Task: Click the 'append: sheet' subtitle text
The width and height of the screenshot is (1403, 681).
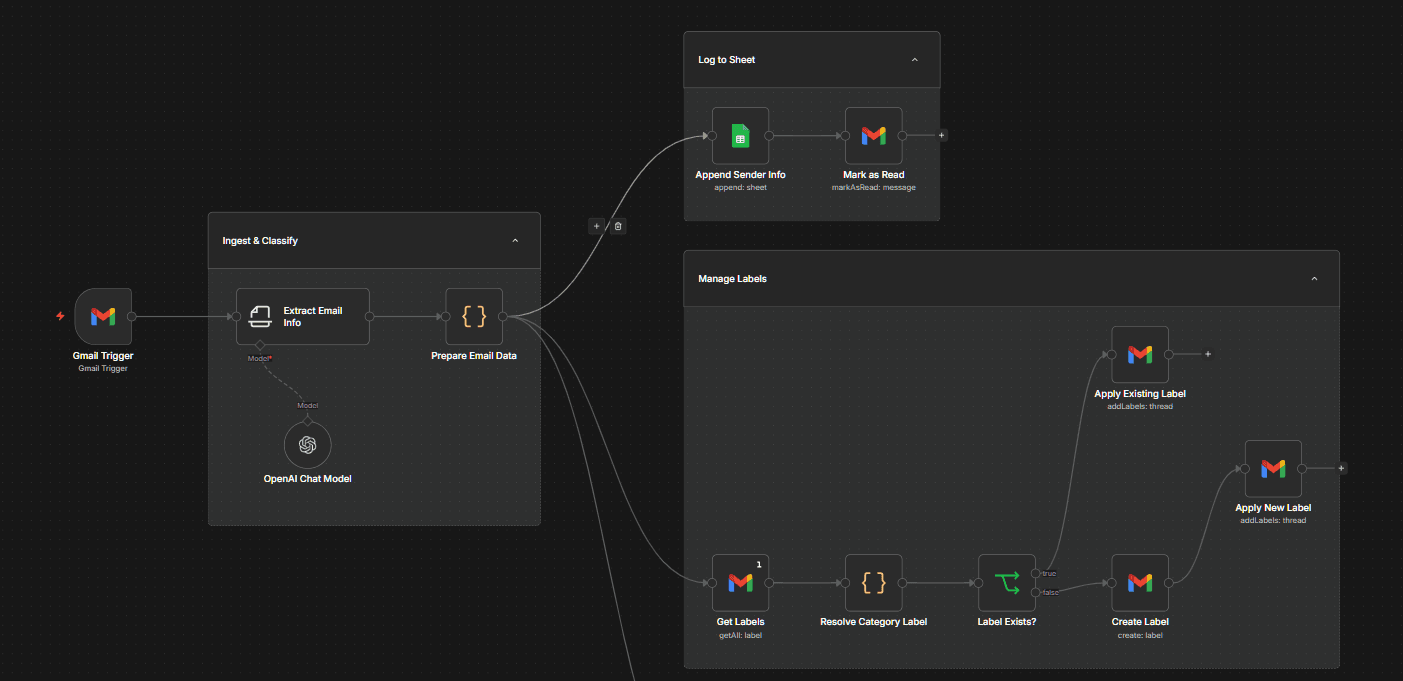Action: tap(740, 187)
